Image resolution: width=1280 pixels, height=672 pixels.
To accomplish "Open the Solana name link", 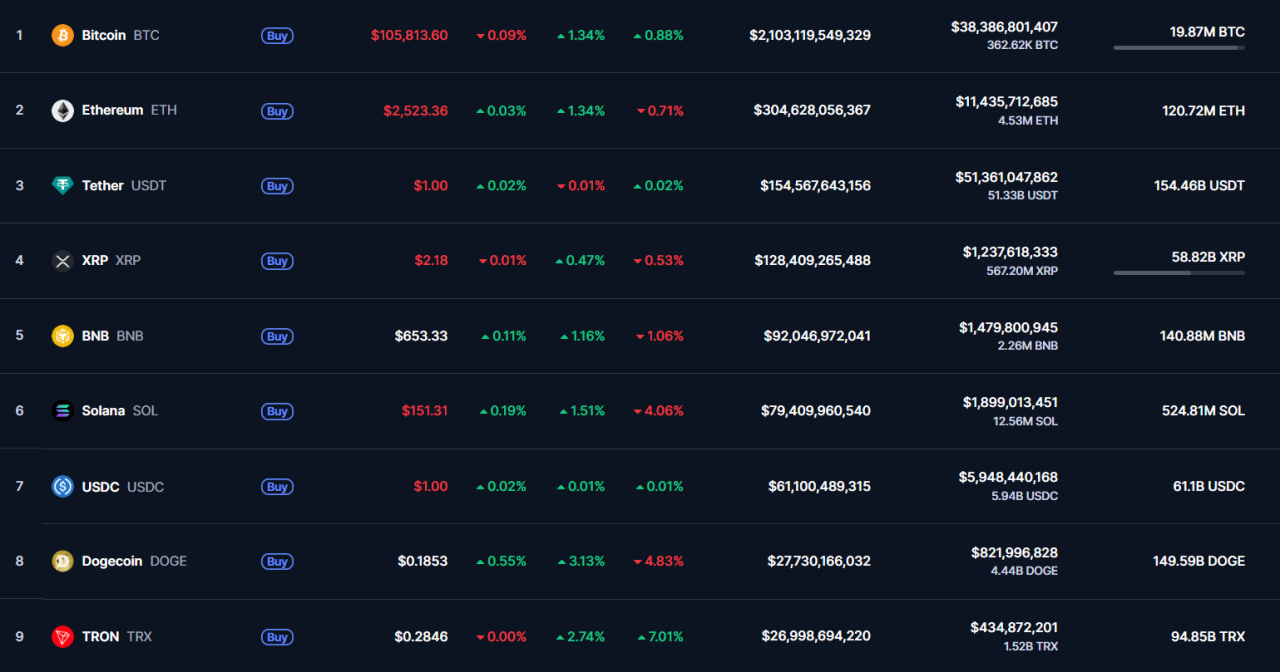I will (x=104, y=411).
